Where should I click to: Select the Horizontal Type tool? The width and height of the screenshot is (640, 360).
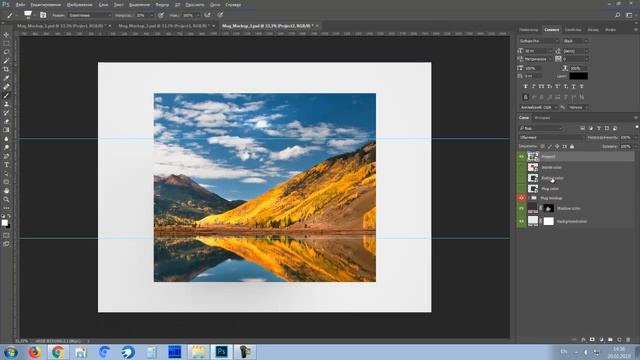click(6, 164)
